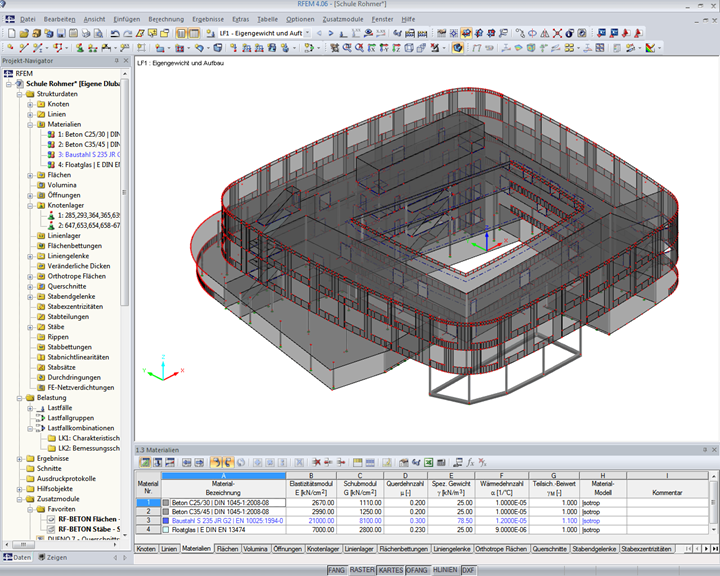Toggle KARTES coordinates in status bar

pyautogui.click(x=391, y=570)
